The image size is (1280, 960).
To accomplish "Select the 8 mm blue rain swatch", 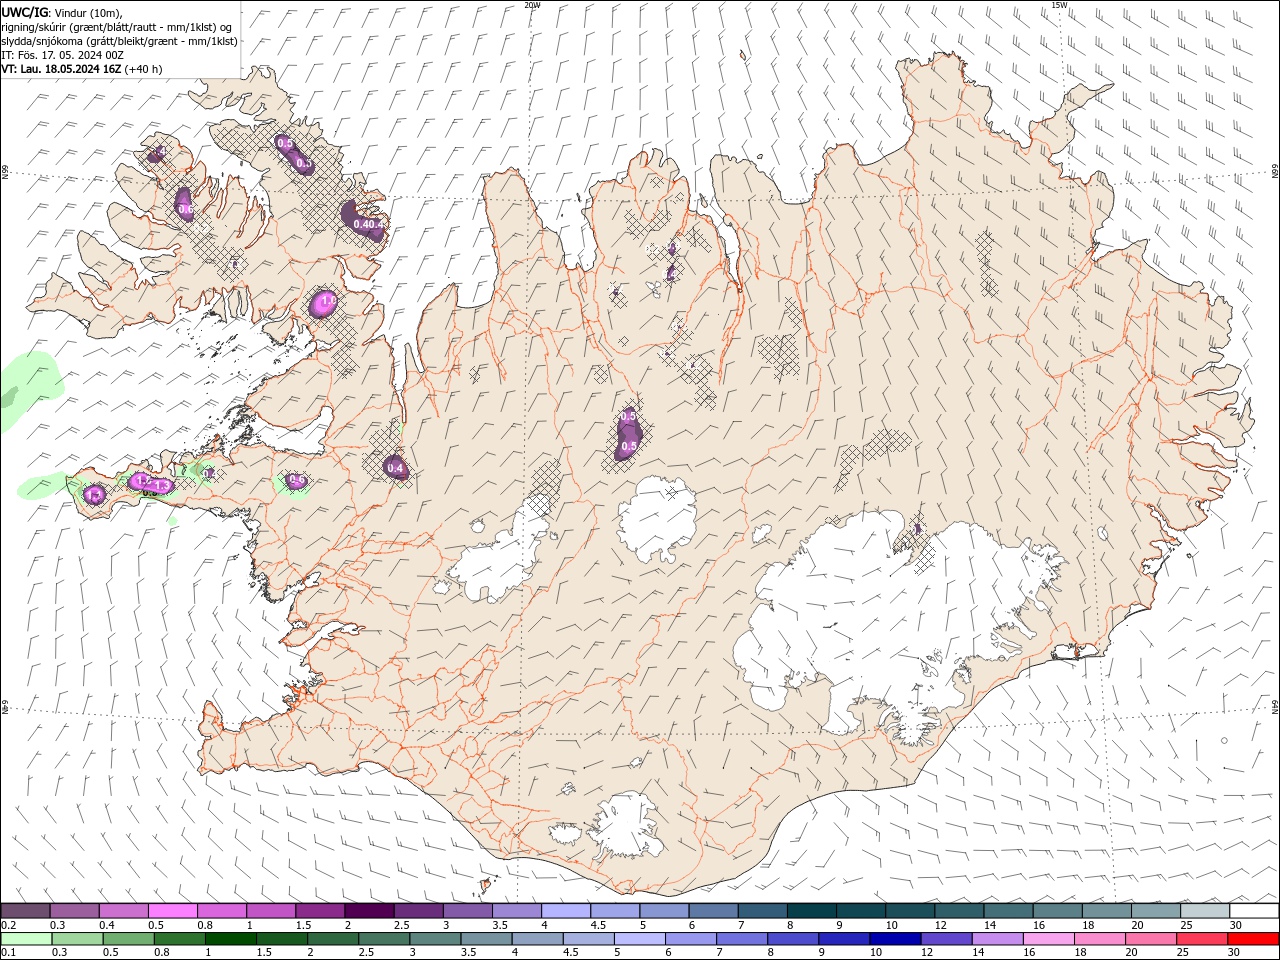I will coord(793,939).
